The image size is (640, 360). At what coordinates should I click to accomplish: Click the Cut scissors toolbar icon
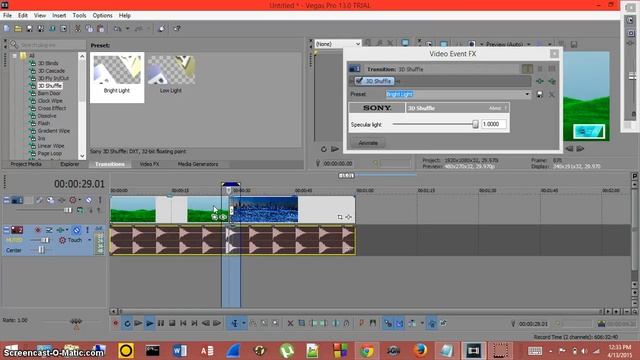pos(77,29)
